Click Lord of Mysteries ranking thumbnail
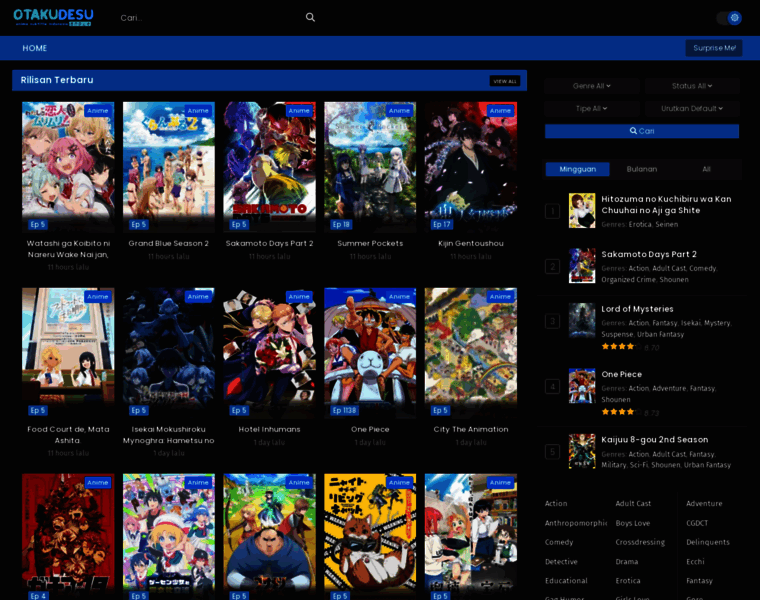This screenshot has width=760, height=600. tap(582, 320)
